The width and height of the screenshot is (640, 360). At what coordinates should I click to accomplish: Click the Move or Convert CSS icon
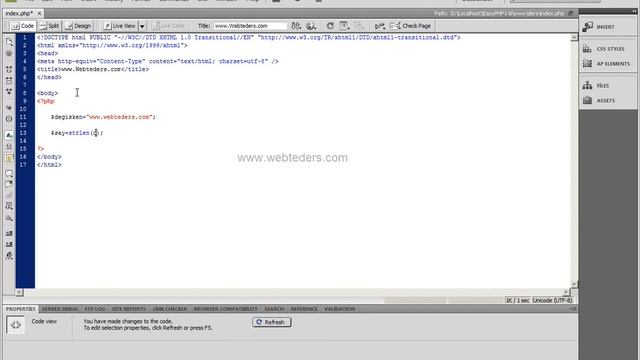[9, 218]
